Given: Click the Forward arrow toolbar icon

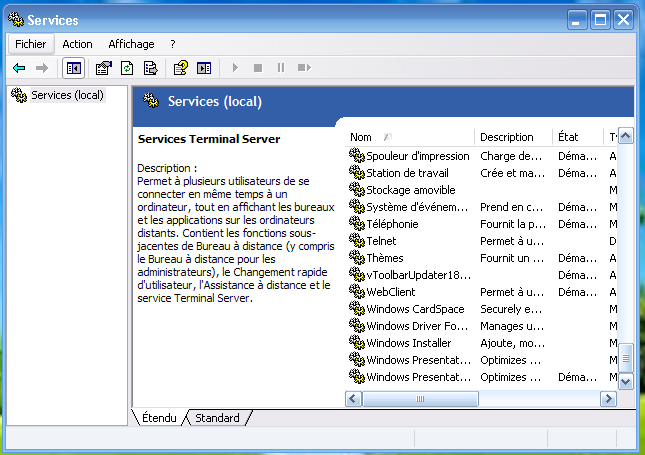Looking at the screenshot, I should click(42, 68).
